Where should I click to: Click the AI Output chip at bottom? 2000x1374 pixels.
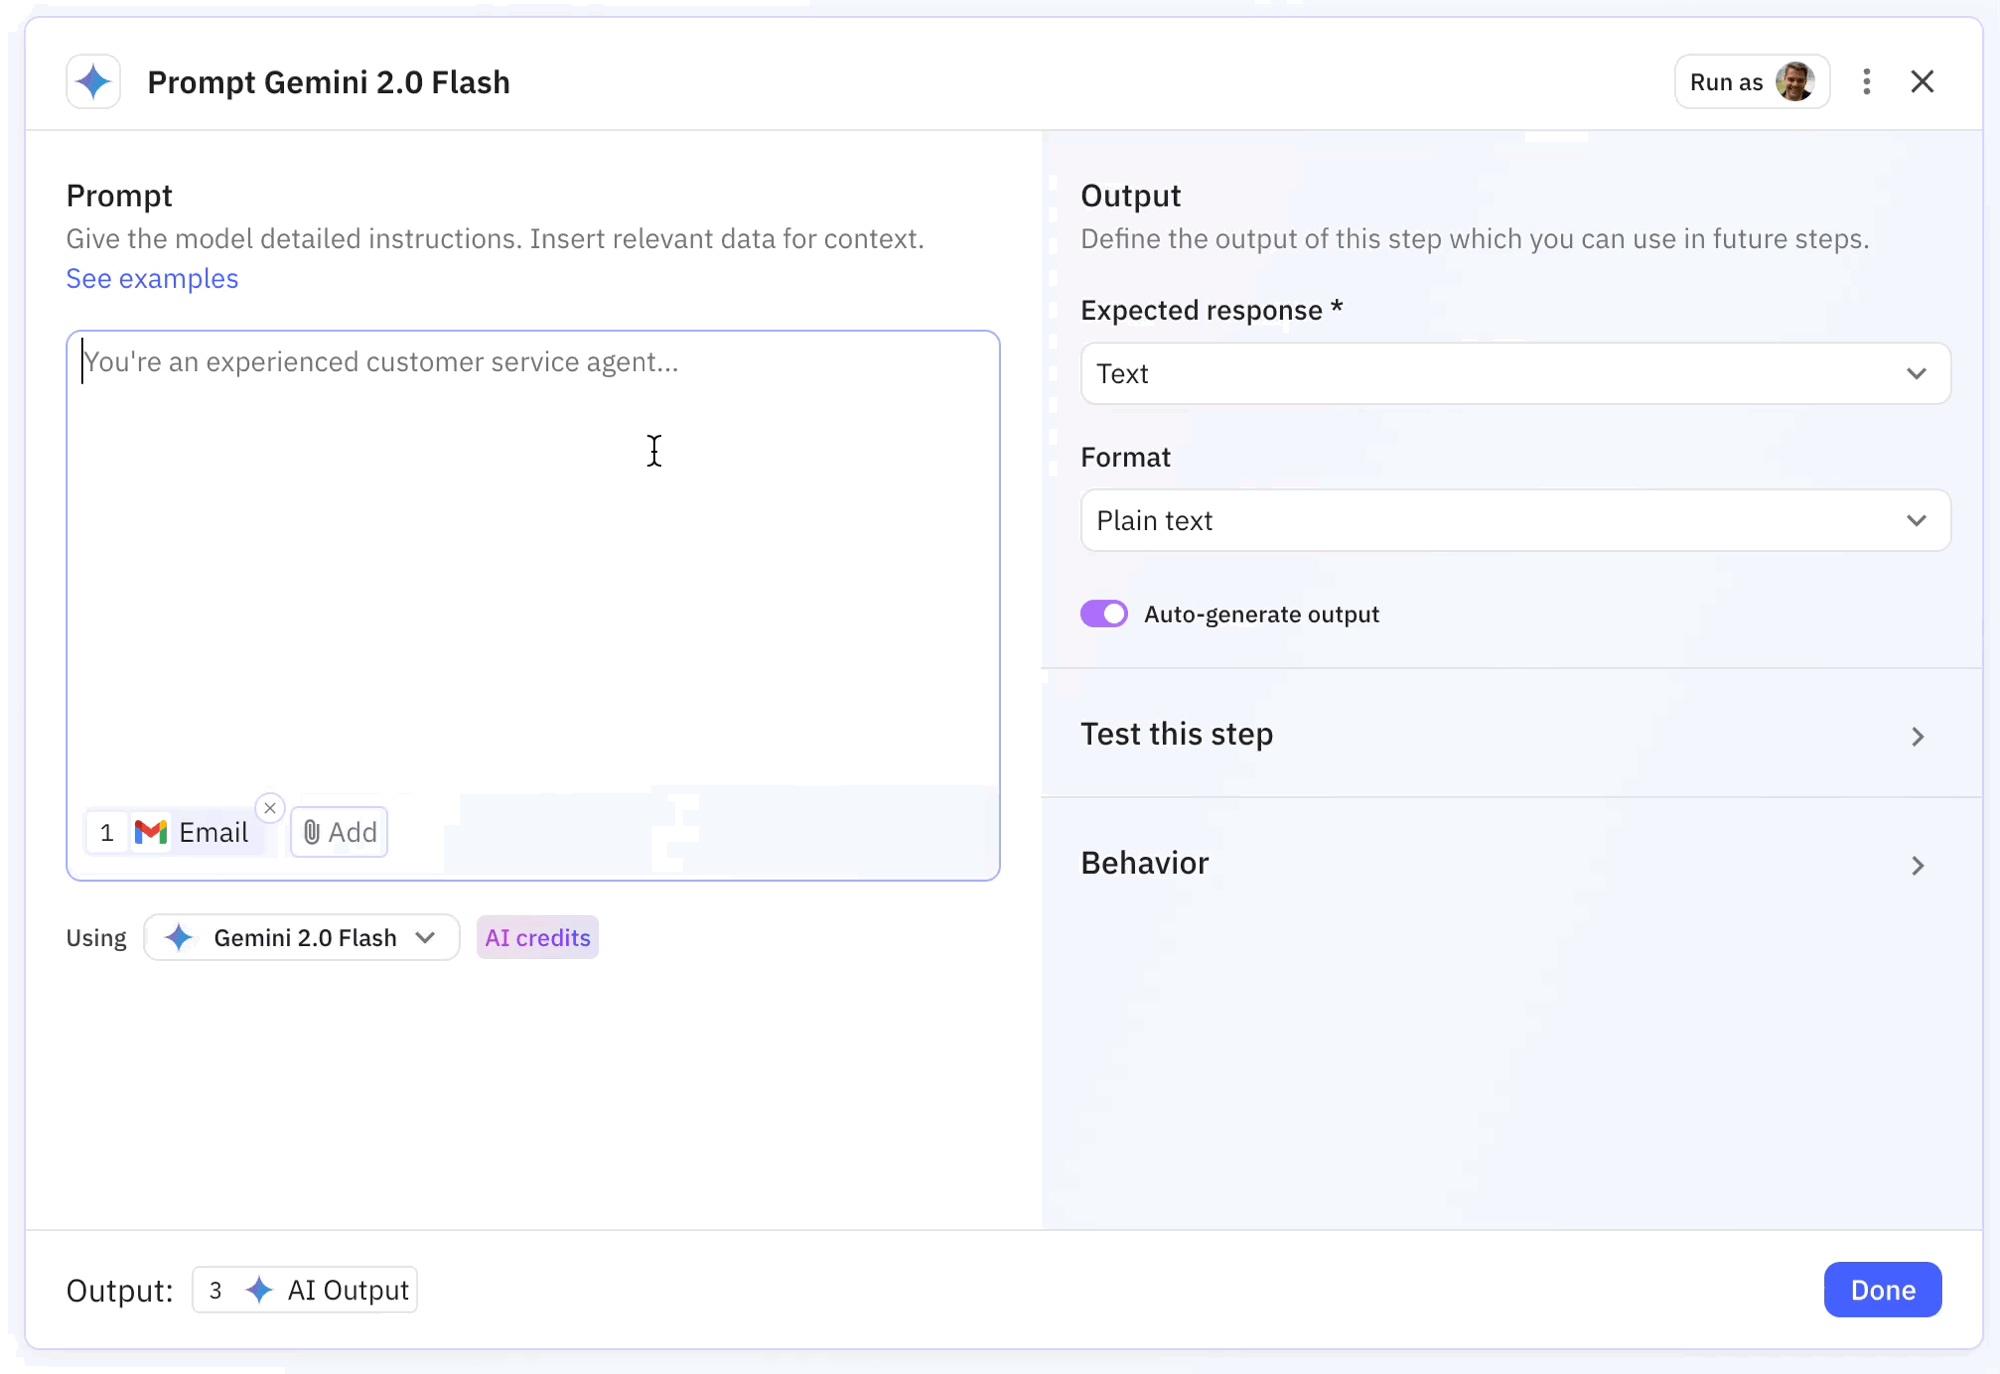[x=304, y=1290]
